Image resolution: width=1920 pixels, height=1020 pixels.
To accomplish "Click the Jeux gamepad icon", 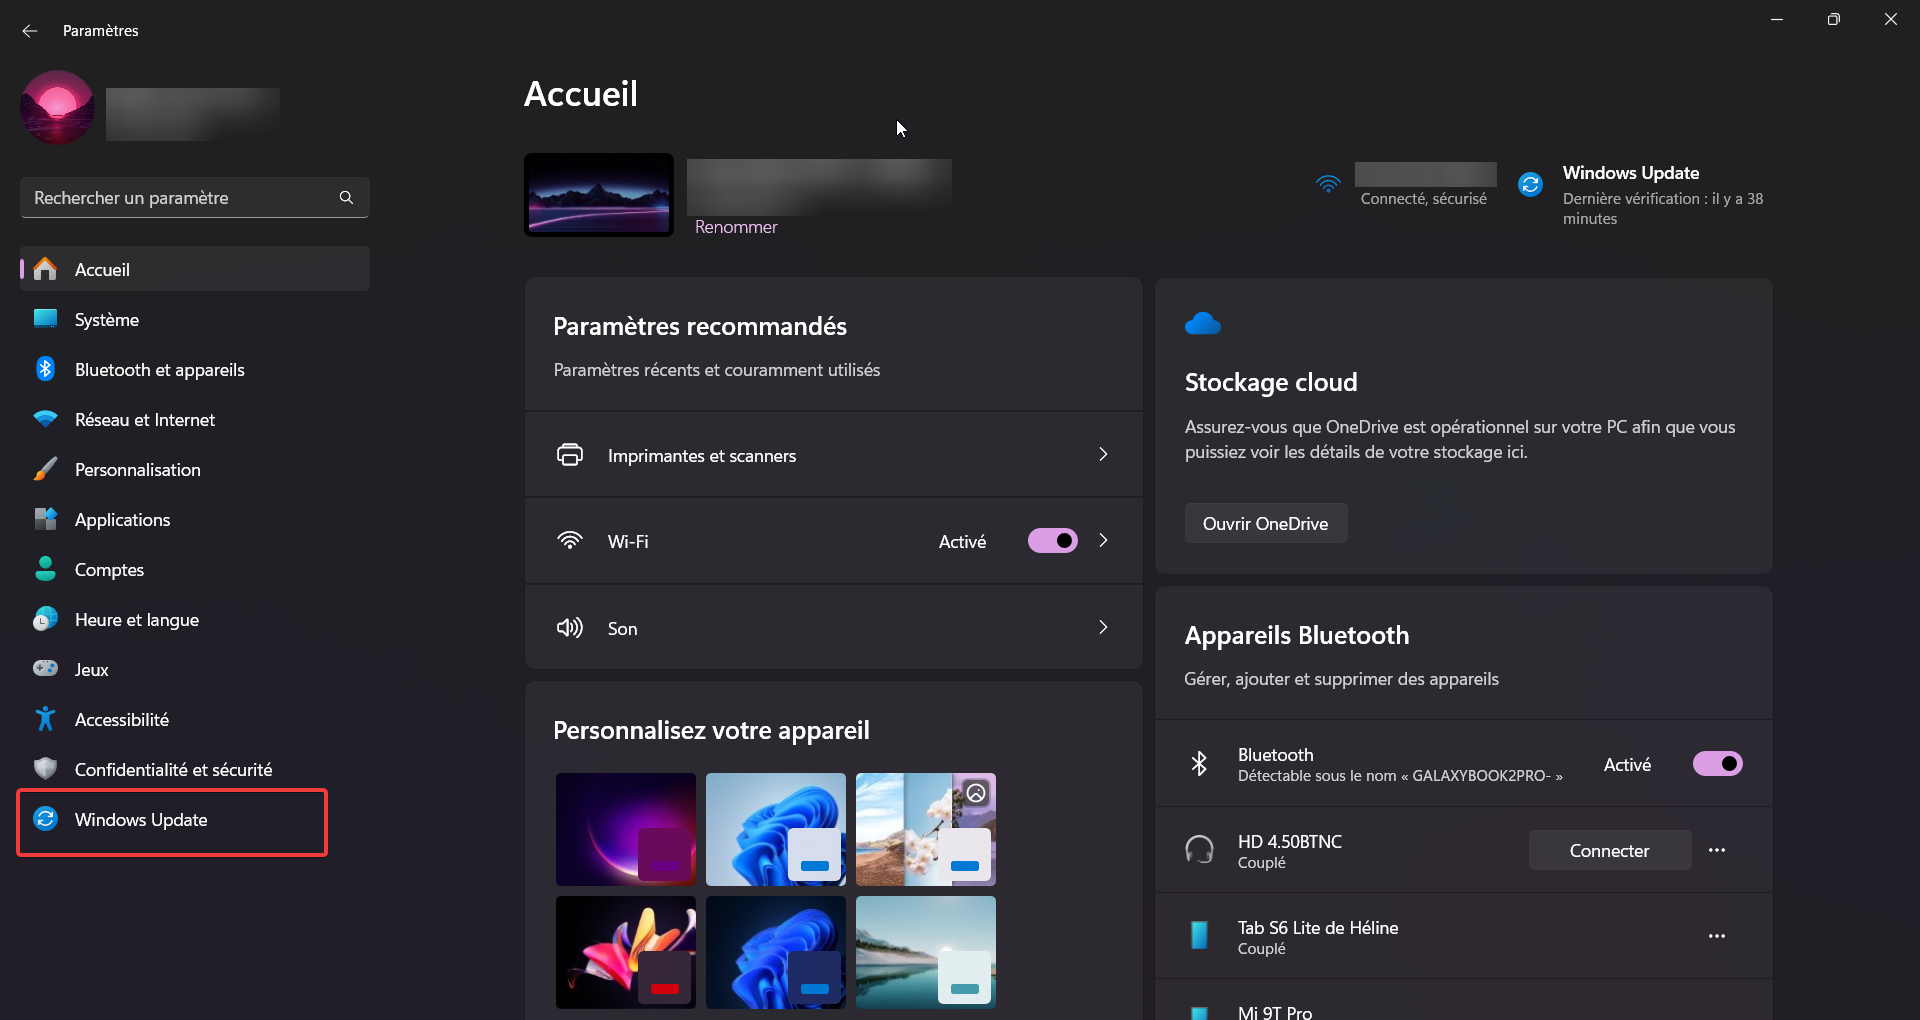I will pos(45,668).
